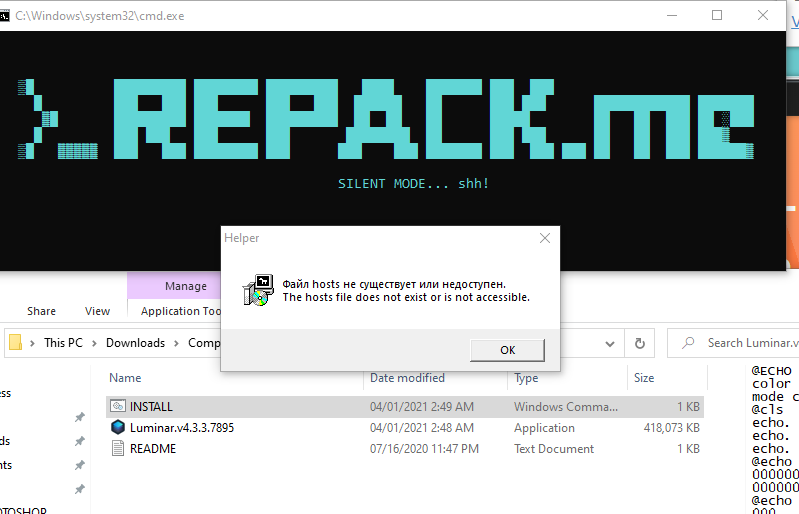
Task: Click fourth pin icon in navigation pane
Action: [79, 489]
